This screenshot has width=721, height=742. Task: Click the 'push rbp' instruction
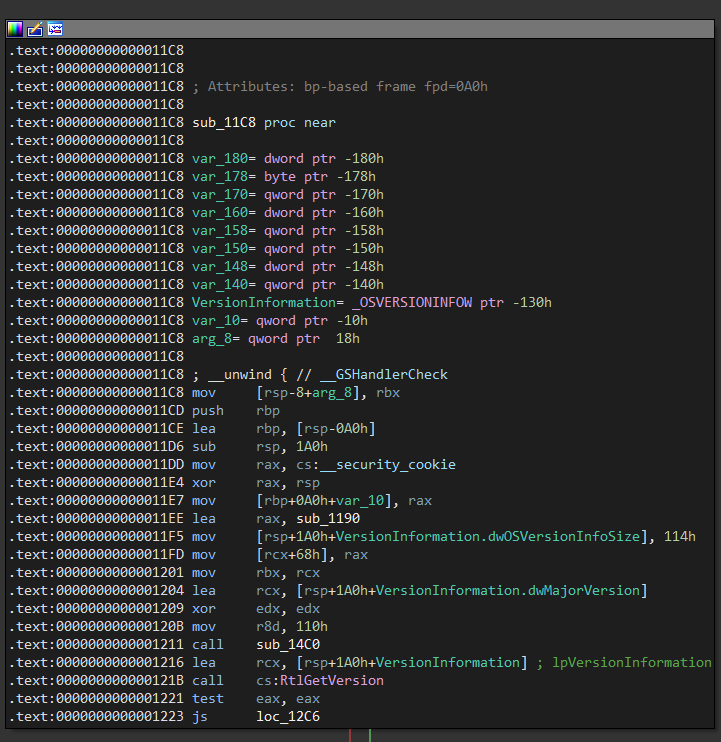236,410
